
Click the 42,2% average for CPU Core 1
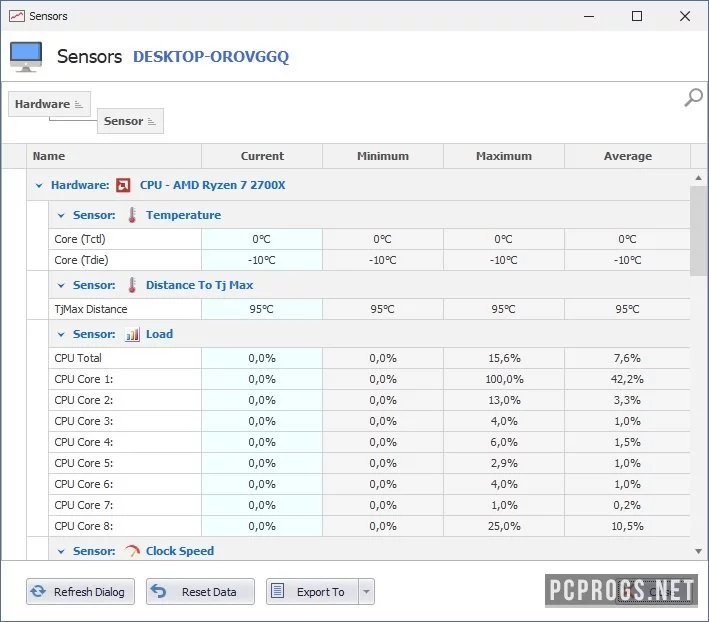click(x=627, y=379)
